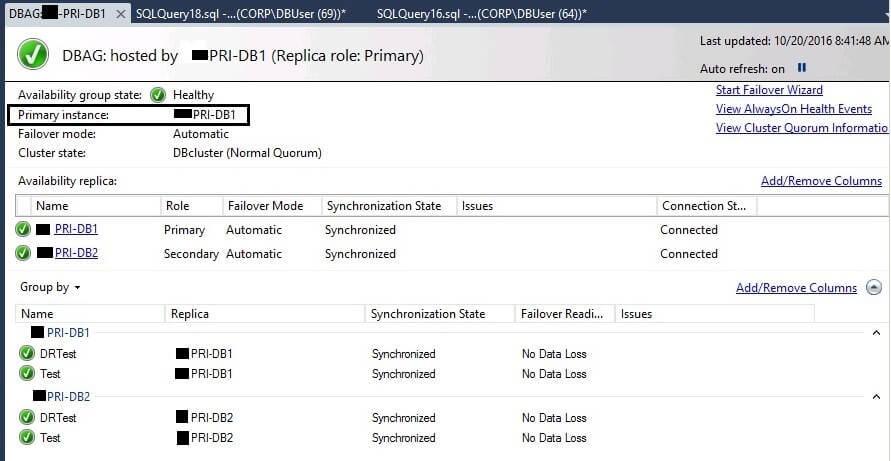Click the large green dashboard health icon
Screen dimensions: 891x461
(x=33, y=56)
